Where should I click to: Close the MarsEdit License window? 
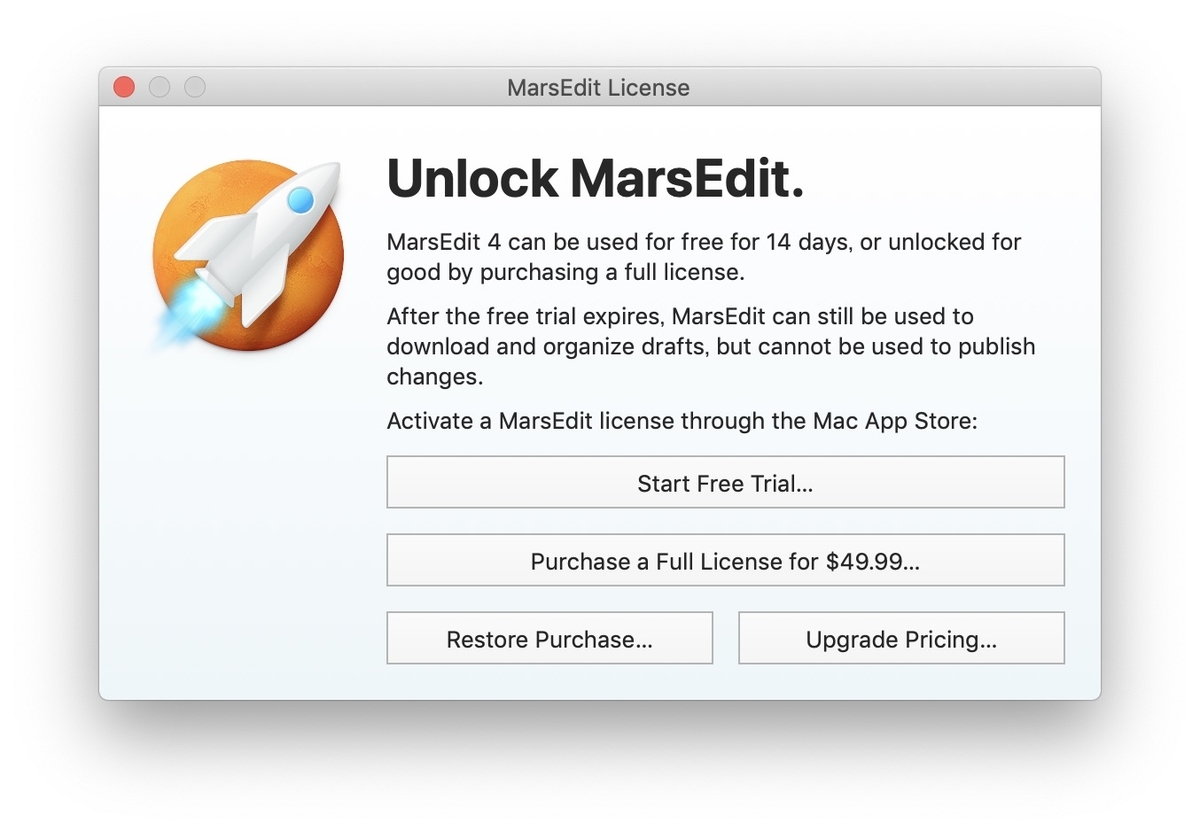coord(123,87)
